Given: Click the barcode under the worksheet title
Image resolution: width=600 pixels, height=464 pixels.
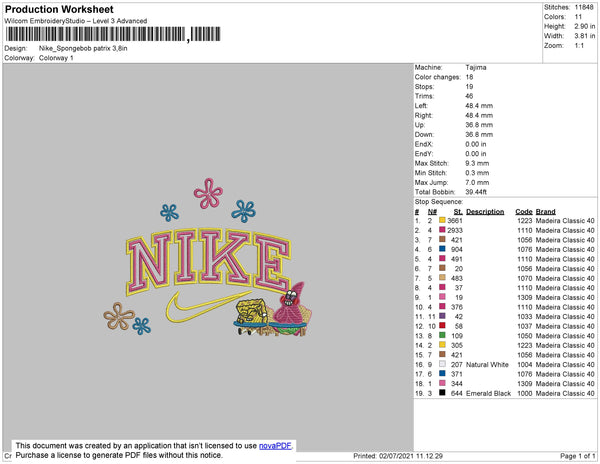Looking at the screenshot, I should (113, 34).
